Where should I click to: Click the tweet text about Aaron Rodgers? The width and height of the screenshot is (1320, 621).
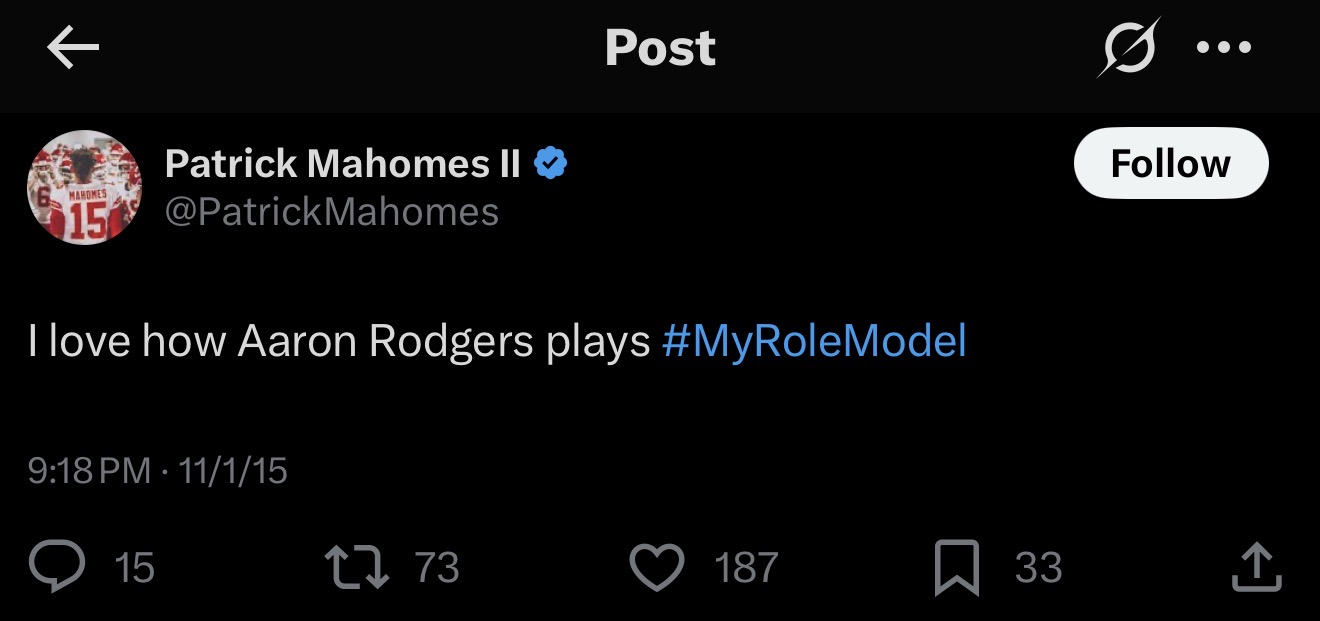click(340, 342)
